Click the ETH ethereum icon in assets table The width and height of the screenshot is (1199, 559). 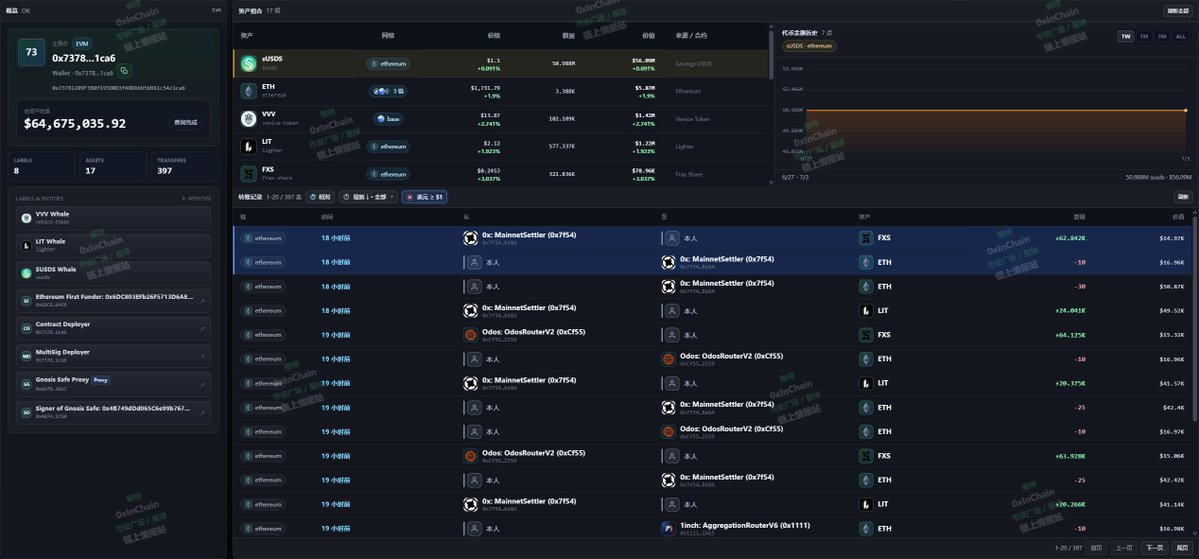point(249,91)
